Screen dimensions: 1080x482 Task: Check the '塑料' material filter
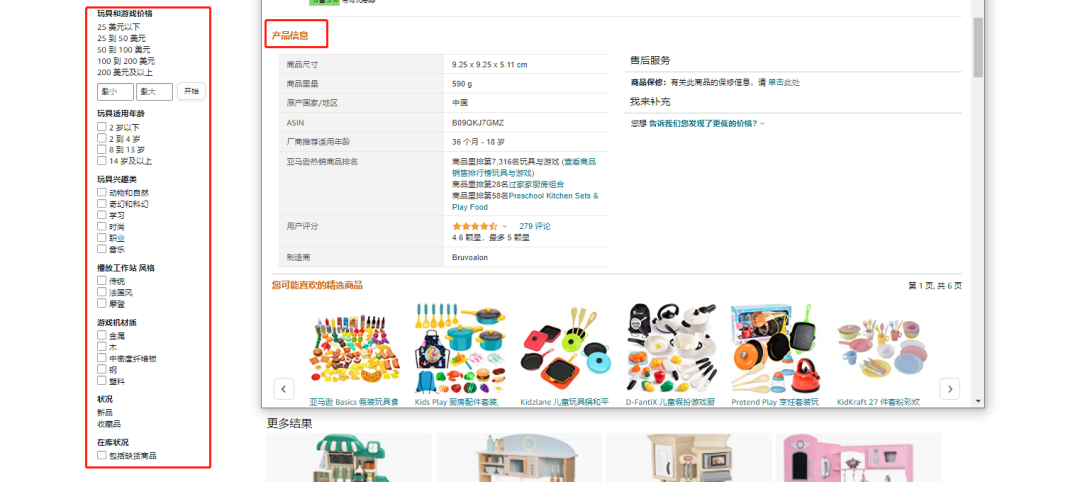(102, 381)
